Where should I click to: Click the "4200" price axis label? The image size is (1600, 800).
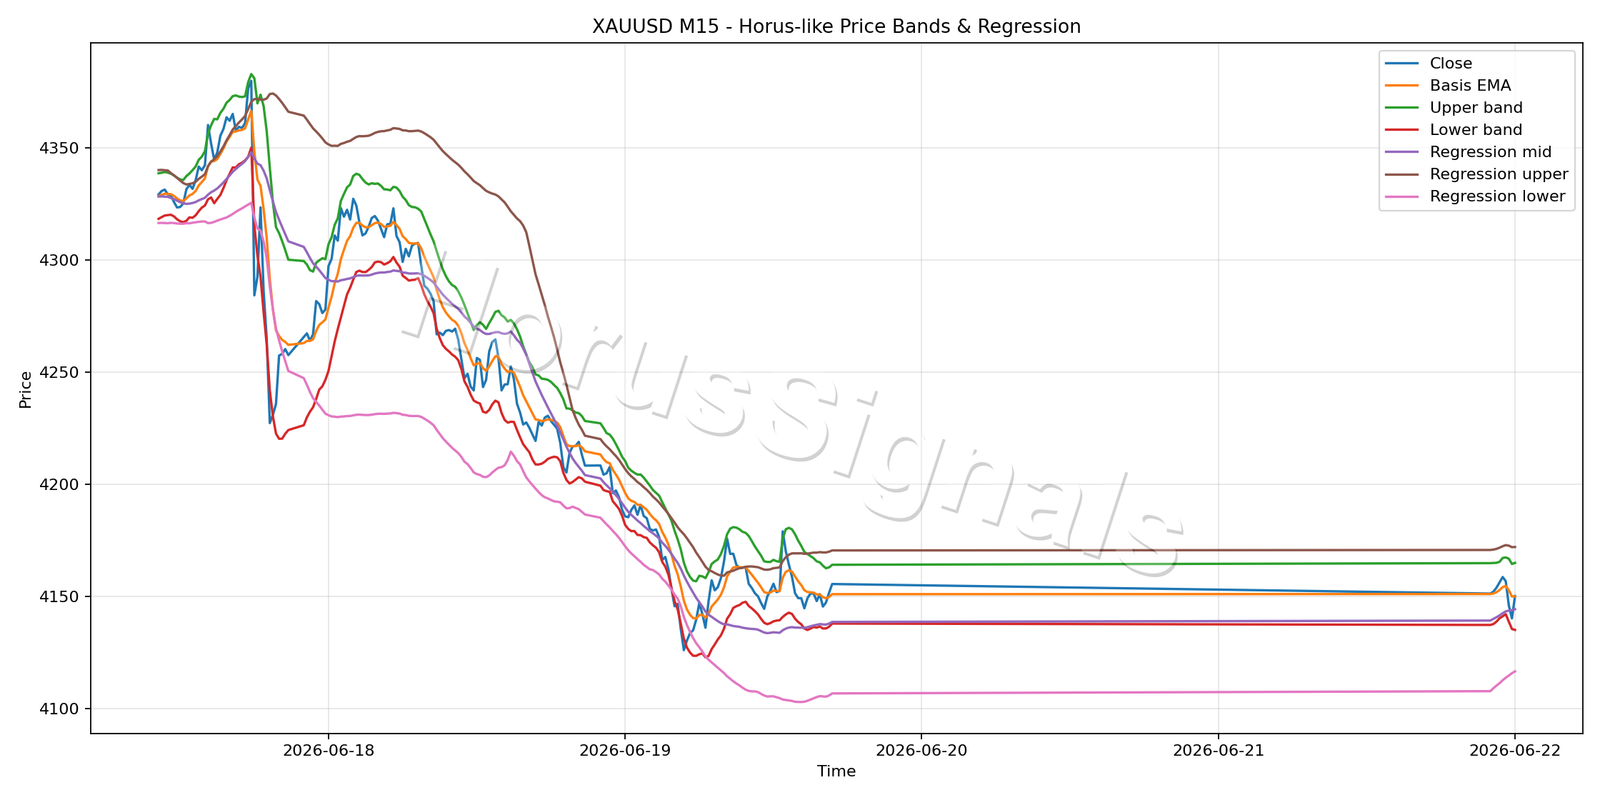pyautogui.click(x=59, y=485)
